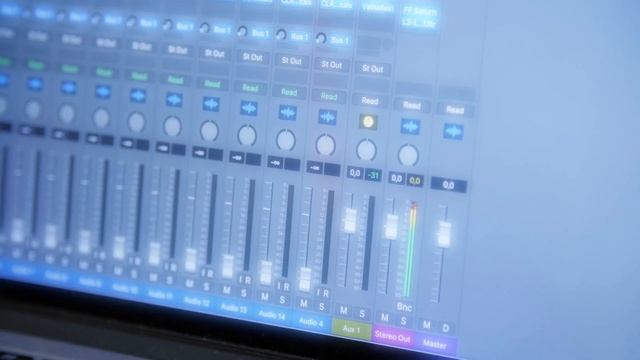Select the Audio 4 channel name label
Viewport: 640px width, 360px height.
point(311,322)
